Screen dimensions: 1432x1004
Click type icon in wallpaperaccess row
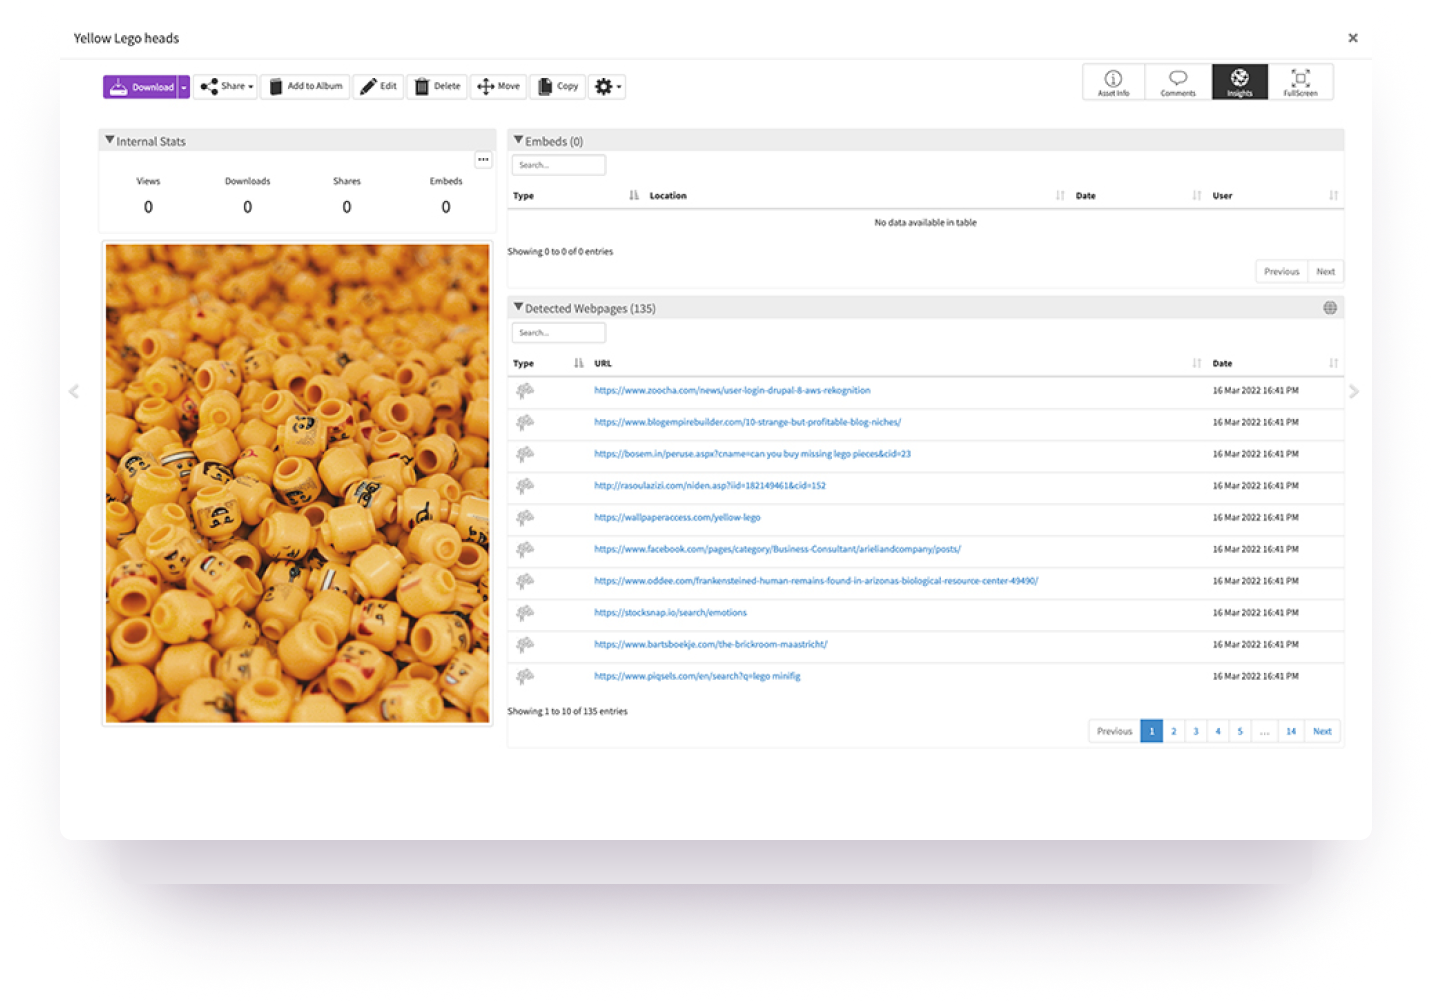pos(524,518)
